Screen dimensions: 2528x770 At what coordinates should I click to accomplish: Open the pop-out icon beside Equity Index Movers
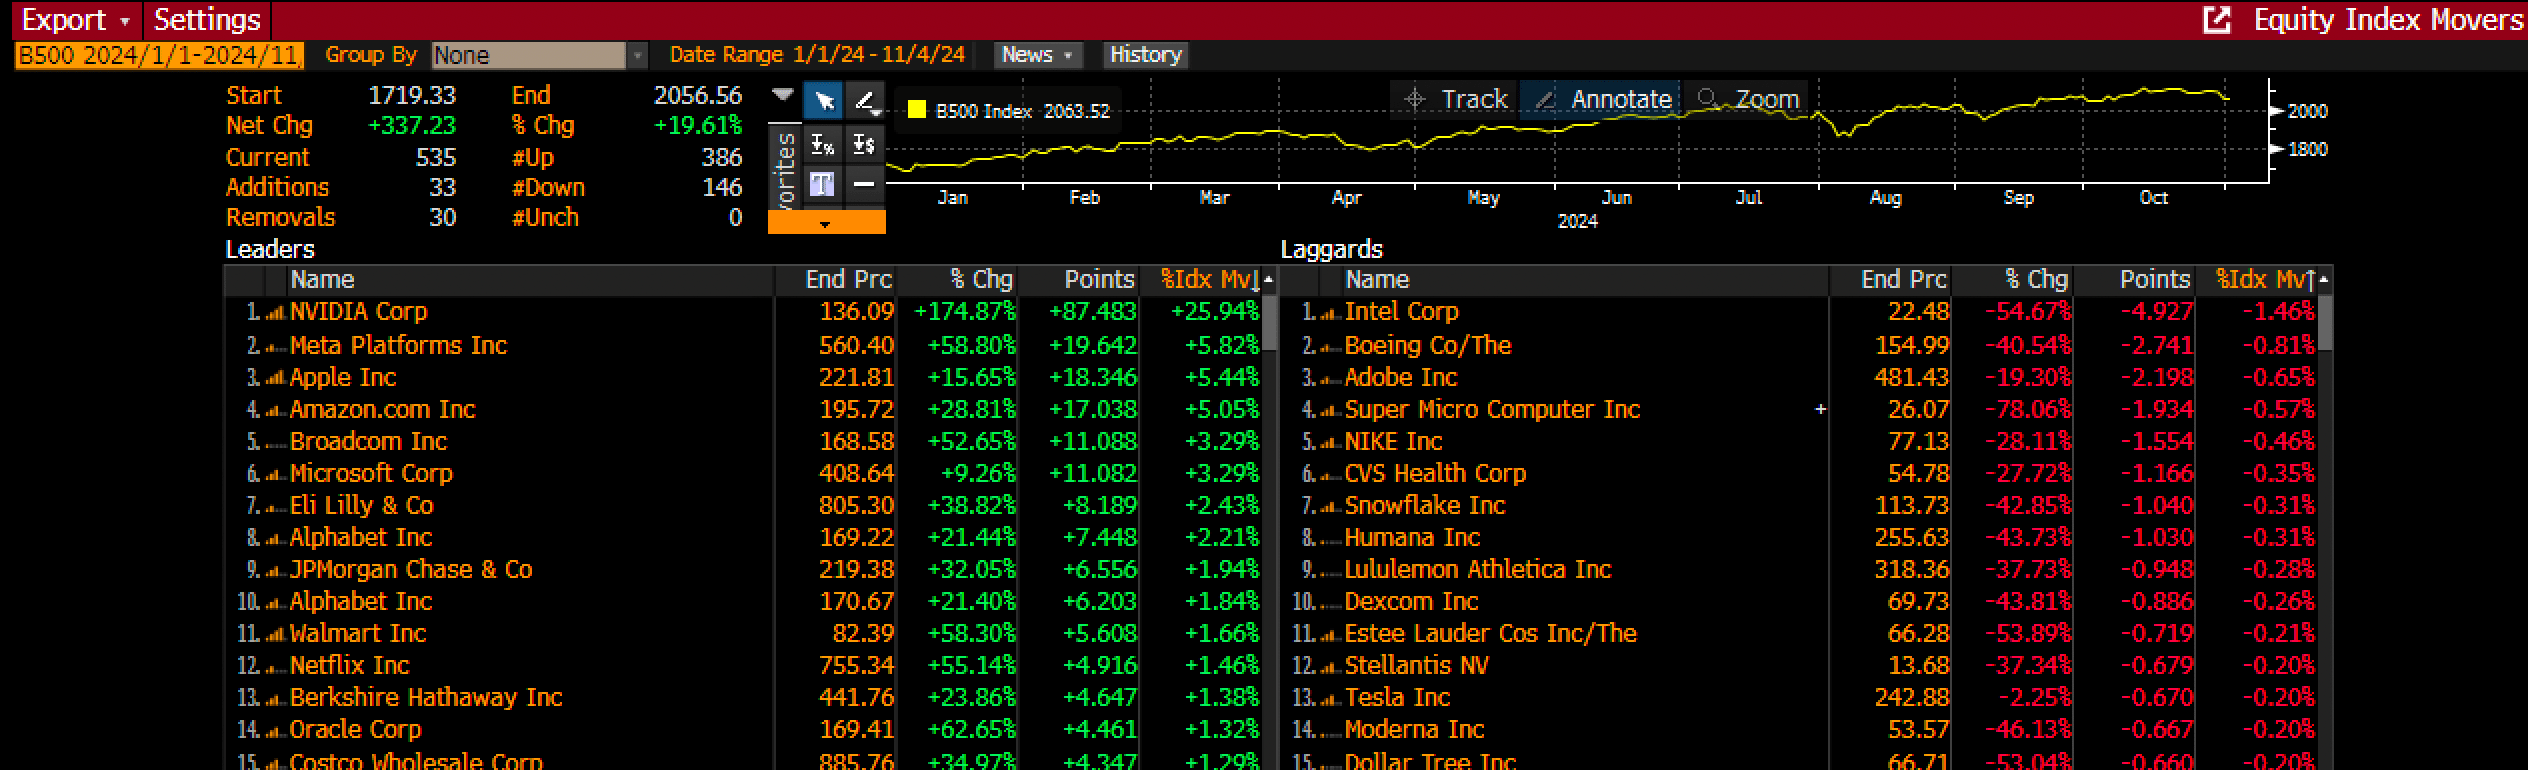2217,19
